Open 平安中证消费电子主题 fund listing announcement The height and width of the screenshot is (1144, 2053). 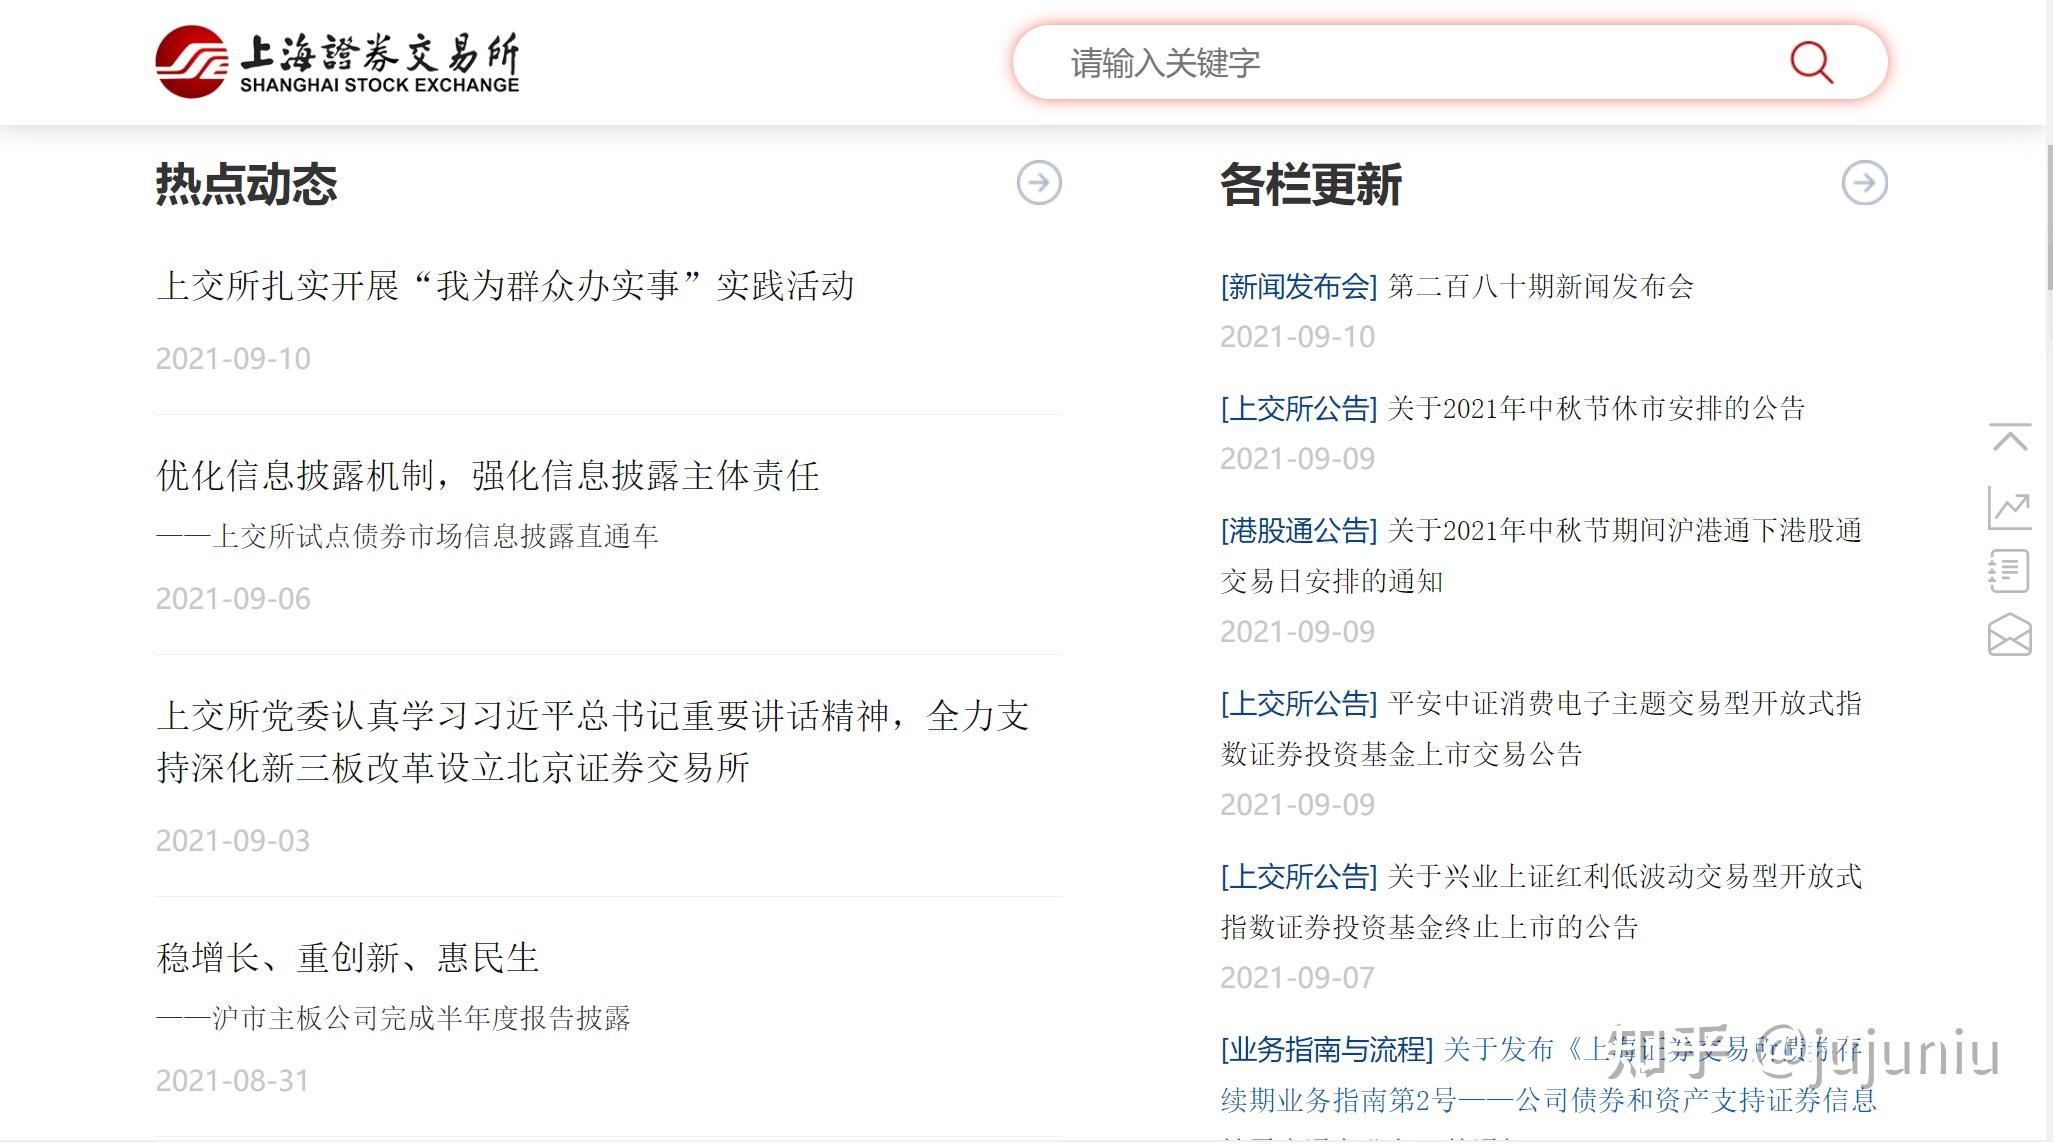point(1541,729)
